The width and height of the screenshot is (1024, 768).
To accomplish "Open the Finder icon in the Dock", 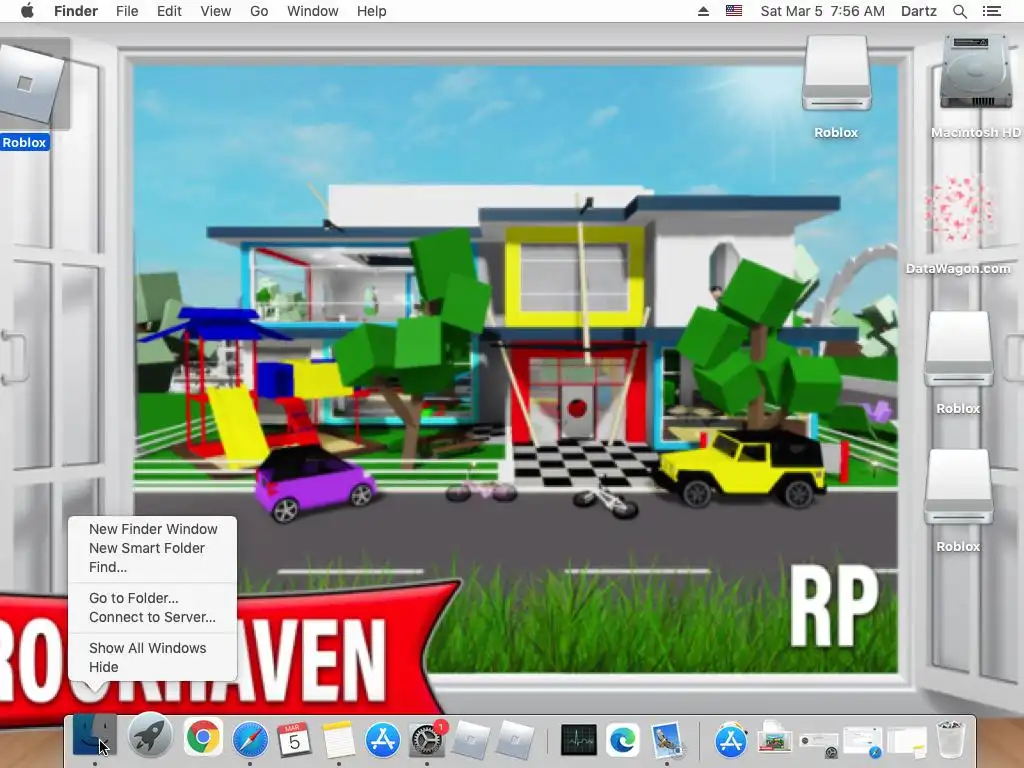I will click(x=95, y=737).
